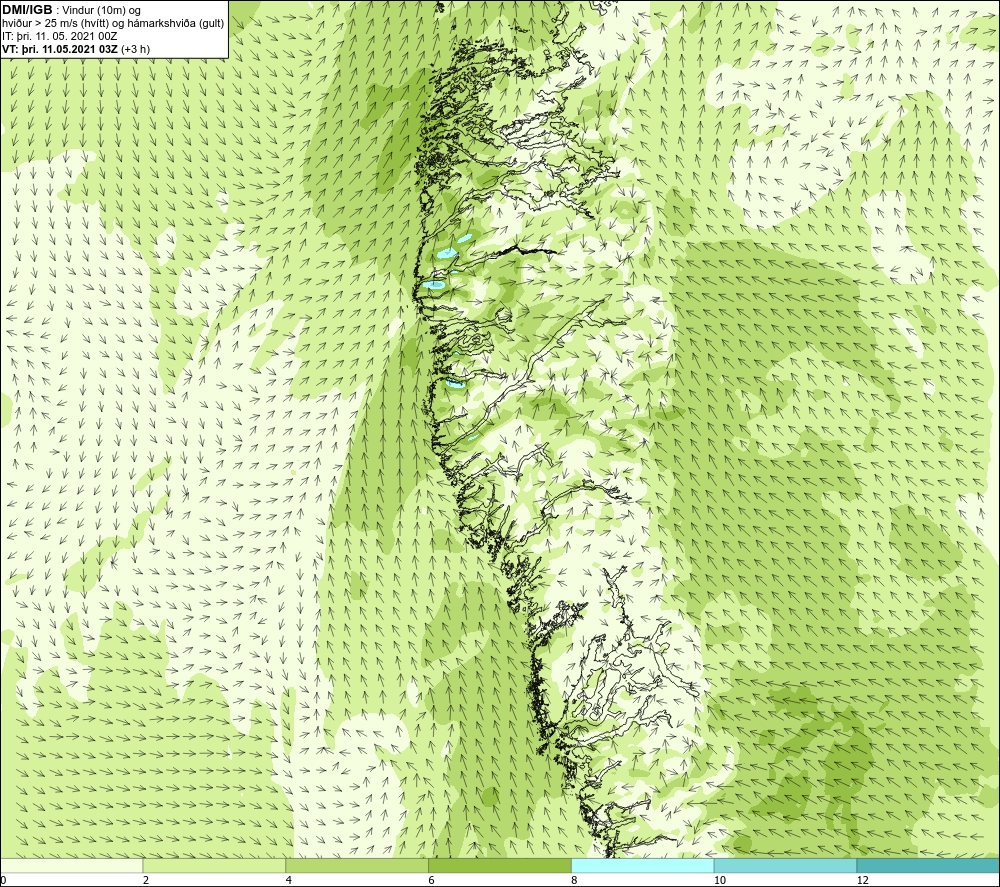This screenshot has height=887, width=1000.
Task: Click the legend scale label "8"
Action: 575,880
